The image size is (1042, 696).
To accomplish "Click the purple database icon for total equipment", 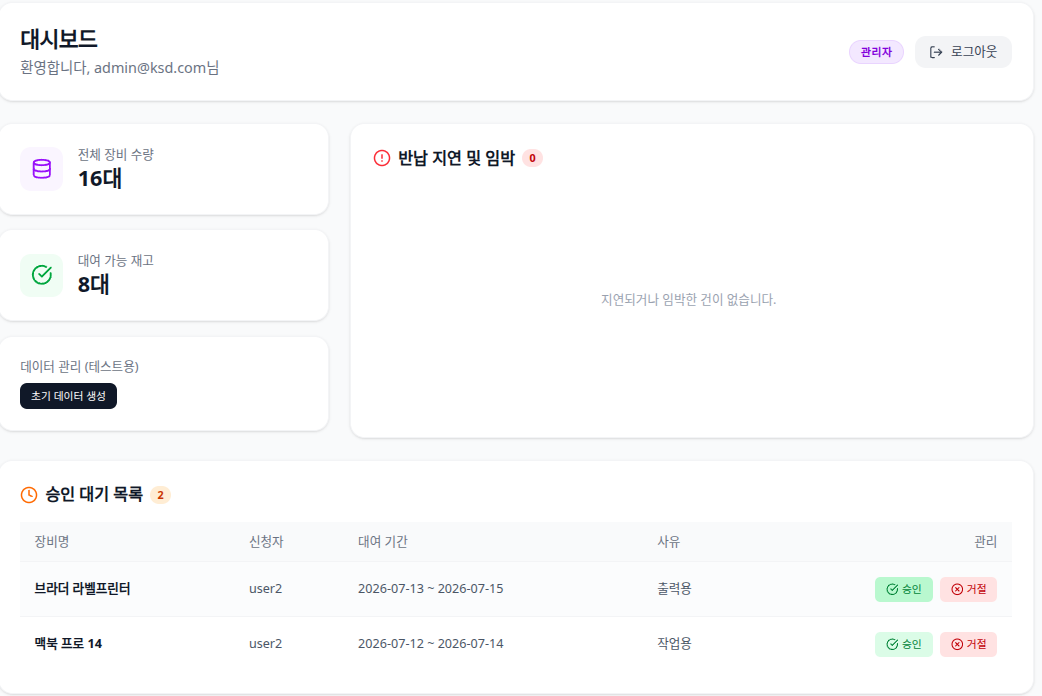I will [x=42, y=169].
